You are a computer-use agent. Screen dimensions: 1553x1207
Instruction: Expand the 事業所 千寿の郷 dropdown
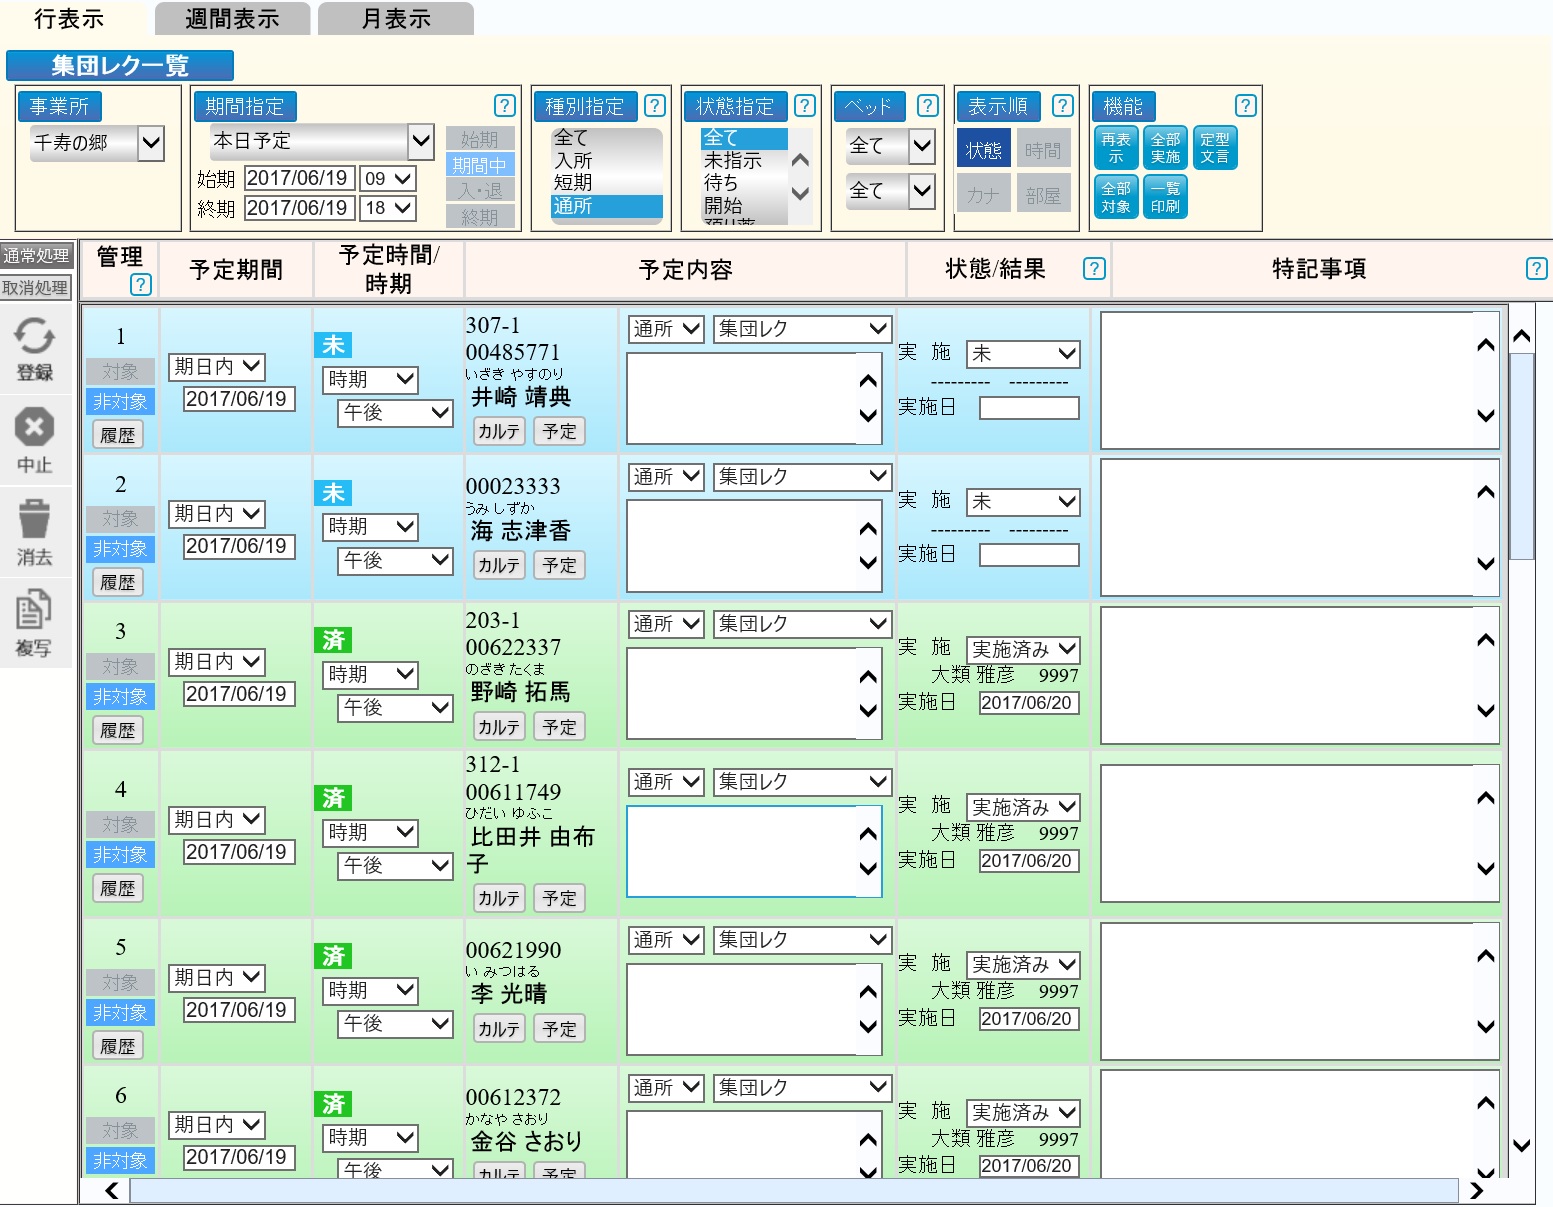point(151,143)
